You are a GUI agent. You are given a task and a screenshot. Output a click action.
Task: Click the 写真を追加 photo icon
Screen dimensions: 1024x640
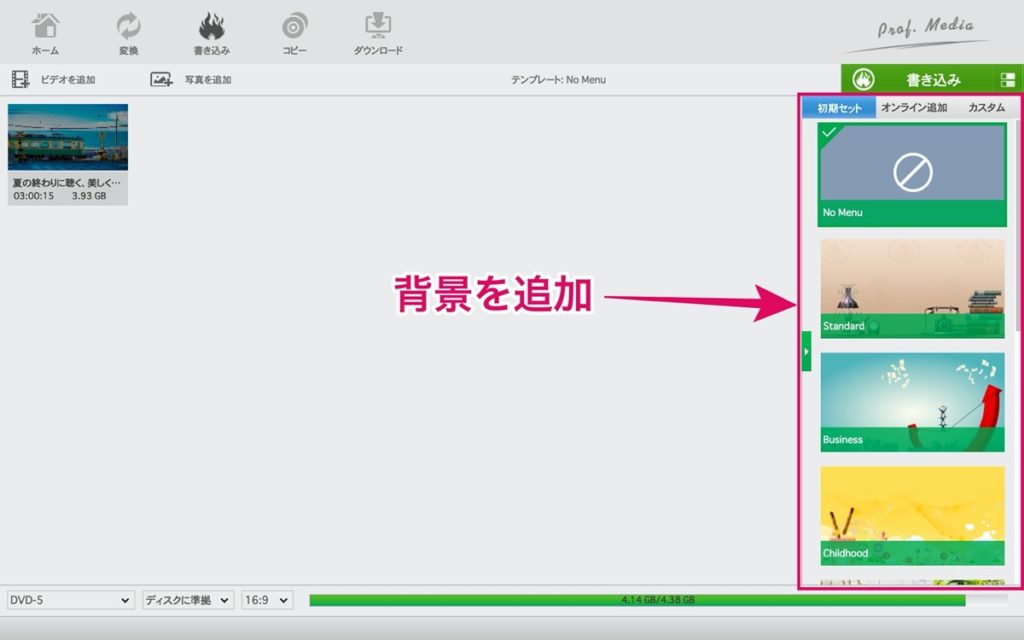click(161, 80)
